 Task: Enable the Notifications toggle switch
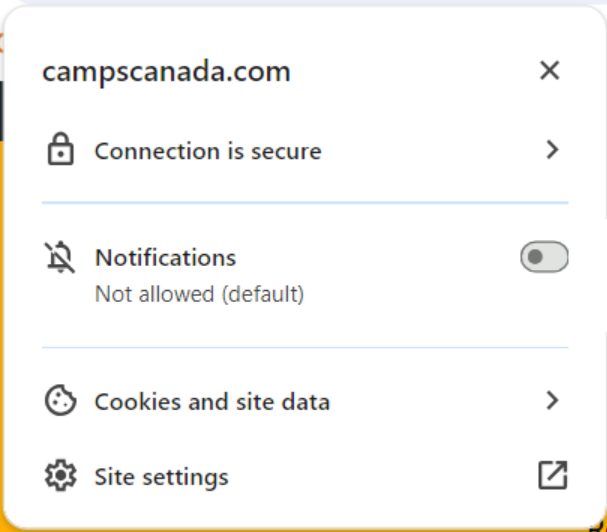(544, 257)
